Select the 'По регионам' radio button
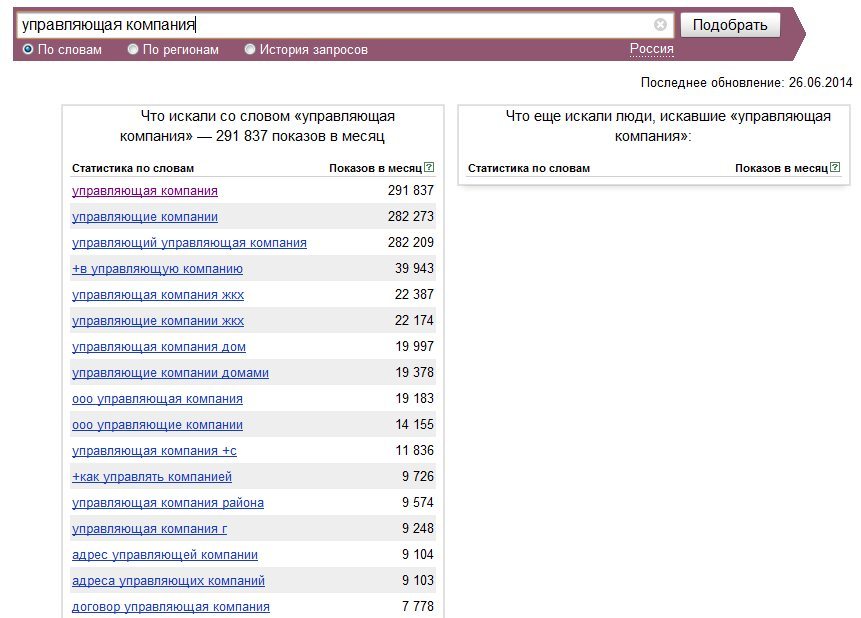 point(133,49)
